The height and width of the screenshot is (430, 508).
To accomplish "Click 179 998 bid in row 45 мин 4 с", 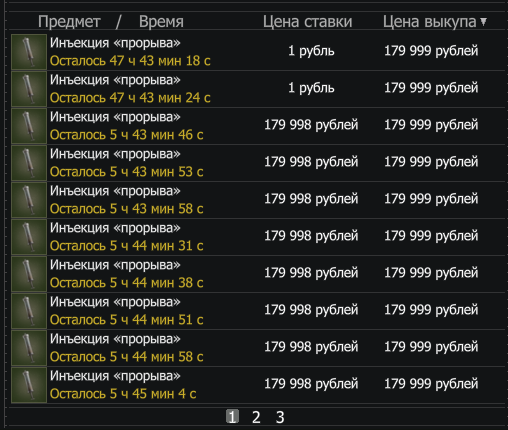I will (311, 384).
